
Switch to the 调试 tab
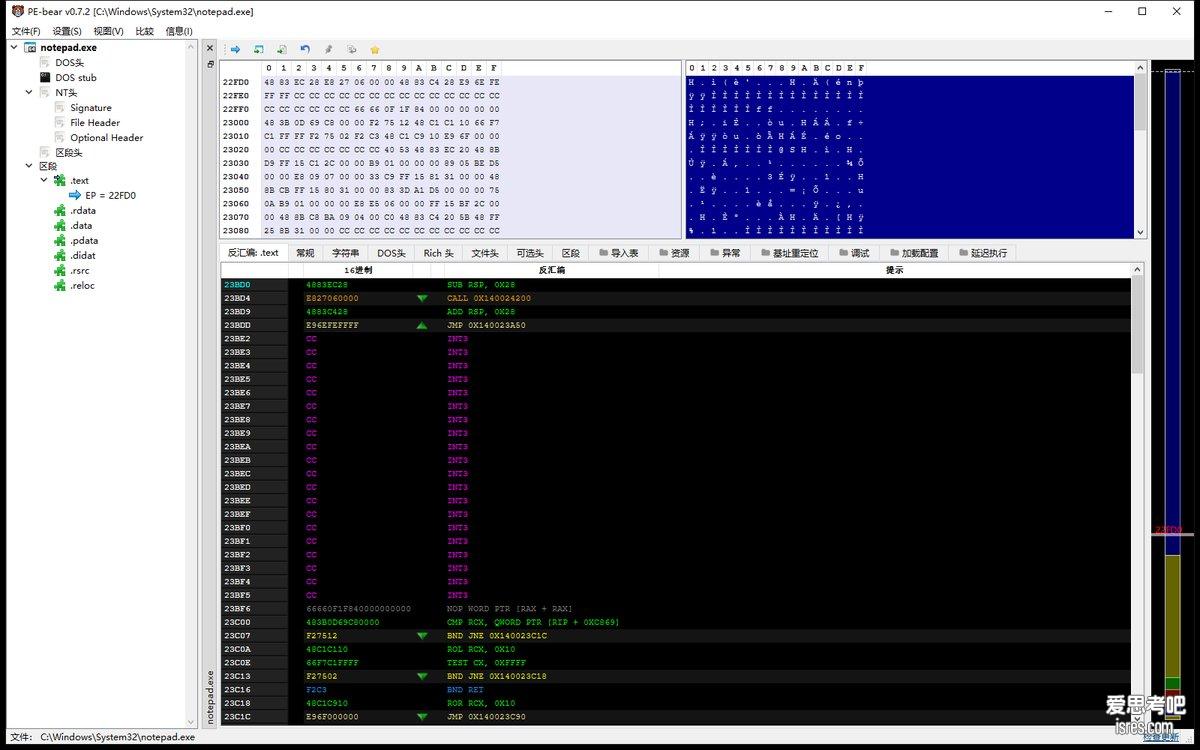click(853, 253)
